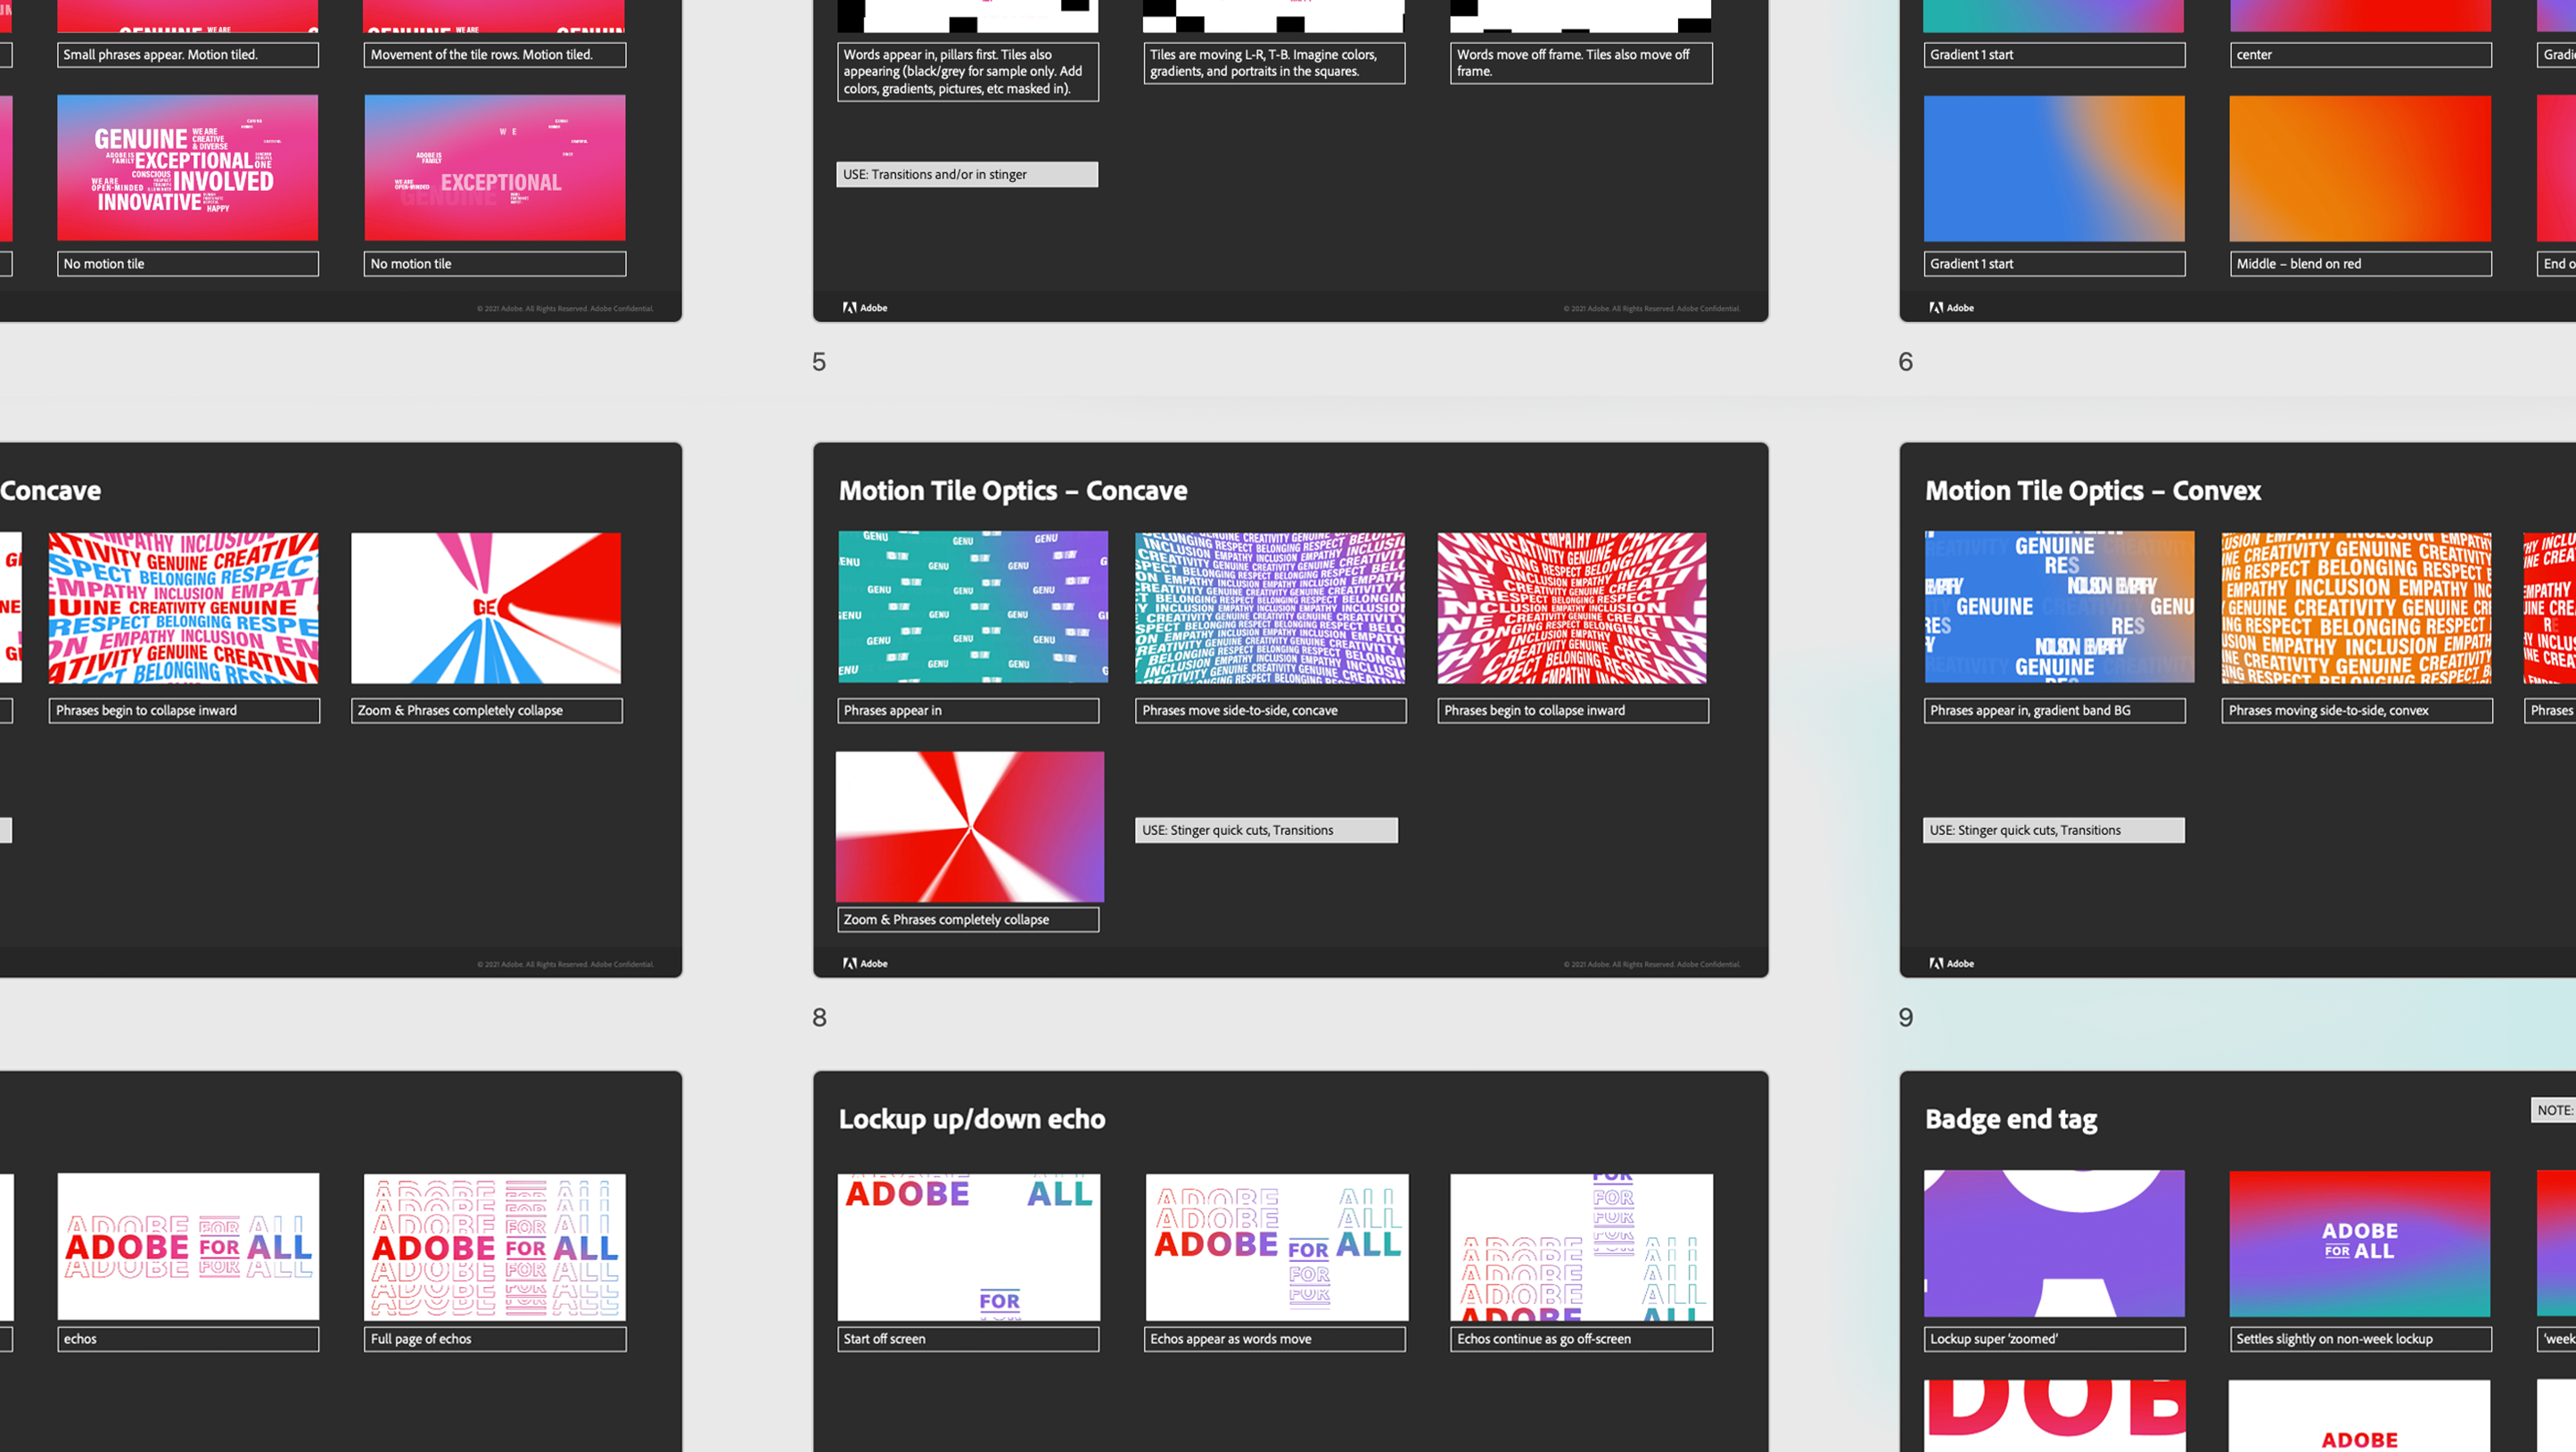Click the 'Echos continue as go off-screen' caption
Screen dimensions: 2576x1452
coord(1581,1338)
